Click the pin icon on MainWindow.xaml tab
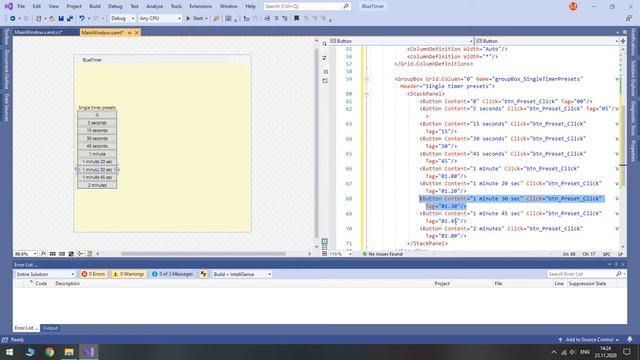640x360 pixels. coord(129,32)
